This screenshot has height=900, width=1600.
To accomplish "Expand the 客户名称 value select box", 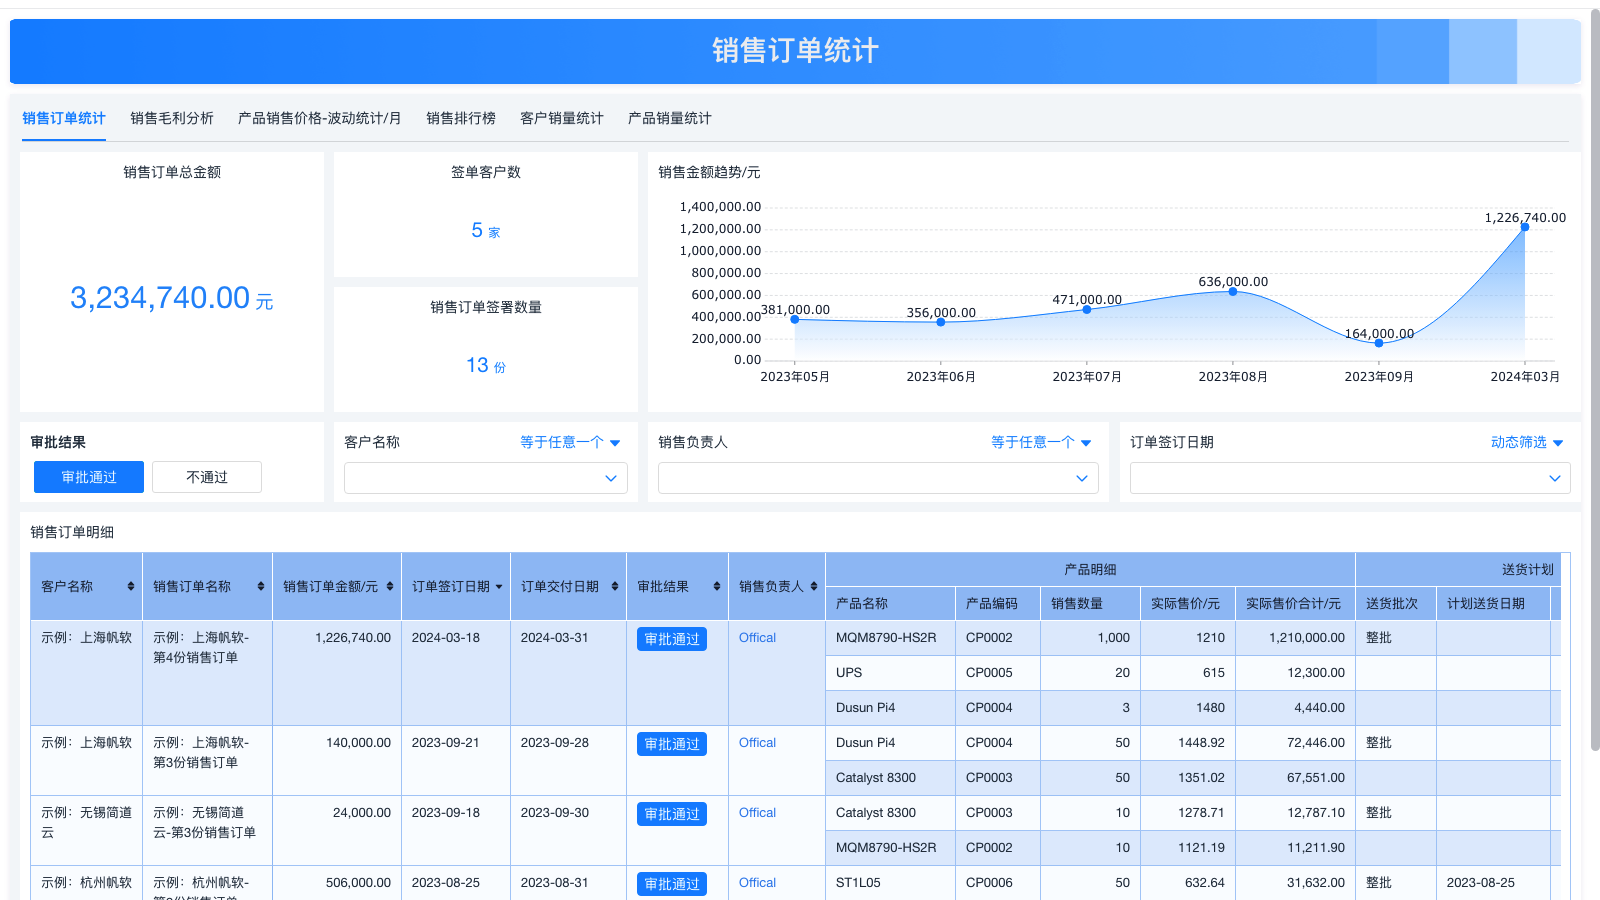I will pyautogui.click(x=486, y=478).
